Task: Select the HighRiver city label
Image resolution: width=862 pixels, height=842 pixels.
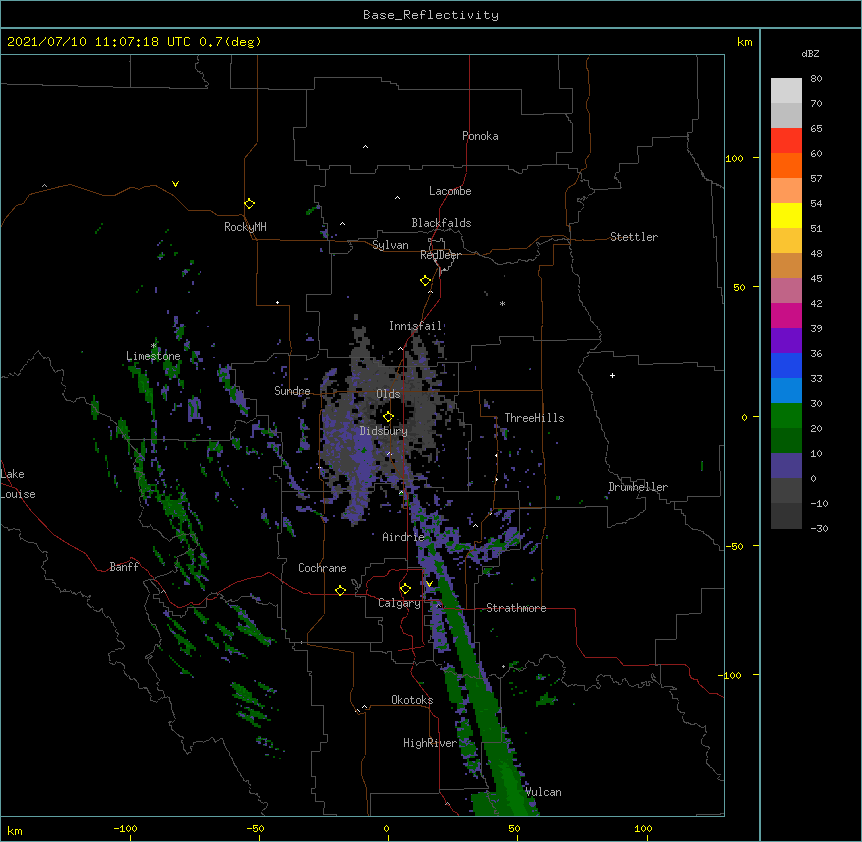Action: coord(430,743)
